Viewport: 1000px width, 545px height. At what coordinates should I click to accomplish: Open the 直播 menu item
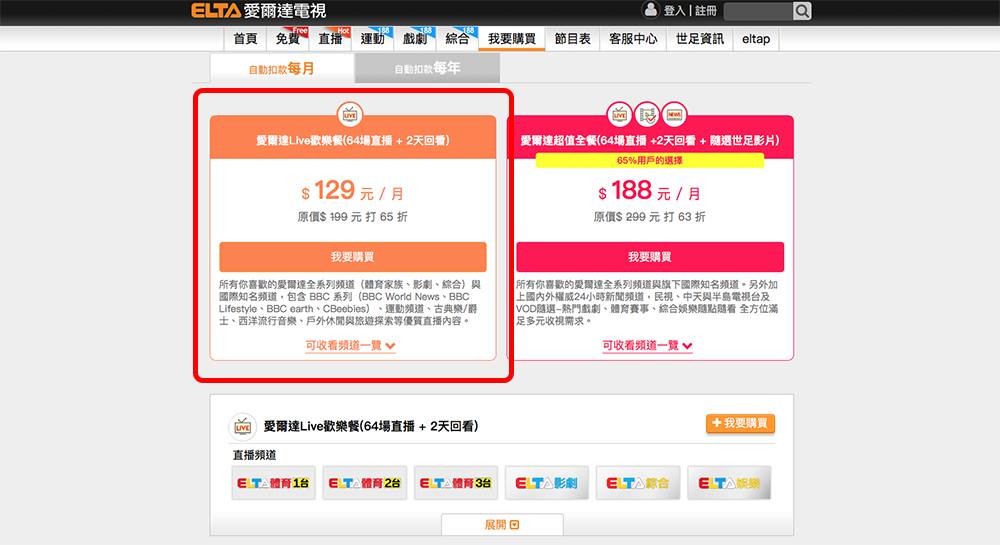coord(330,39)
